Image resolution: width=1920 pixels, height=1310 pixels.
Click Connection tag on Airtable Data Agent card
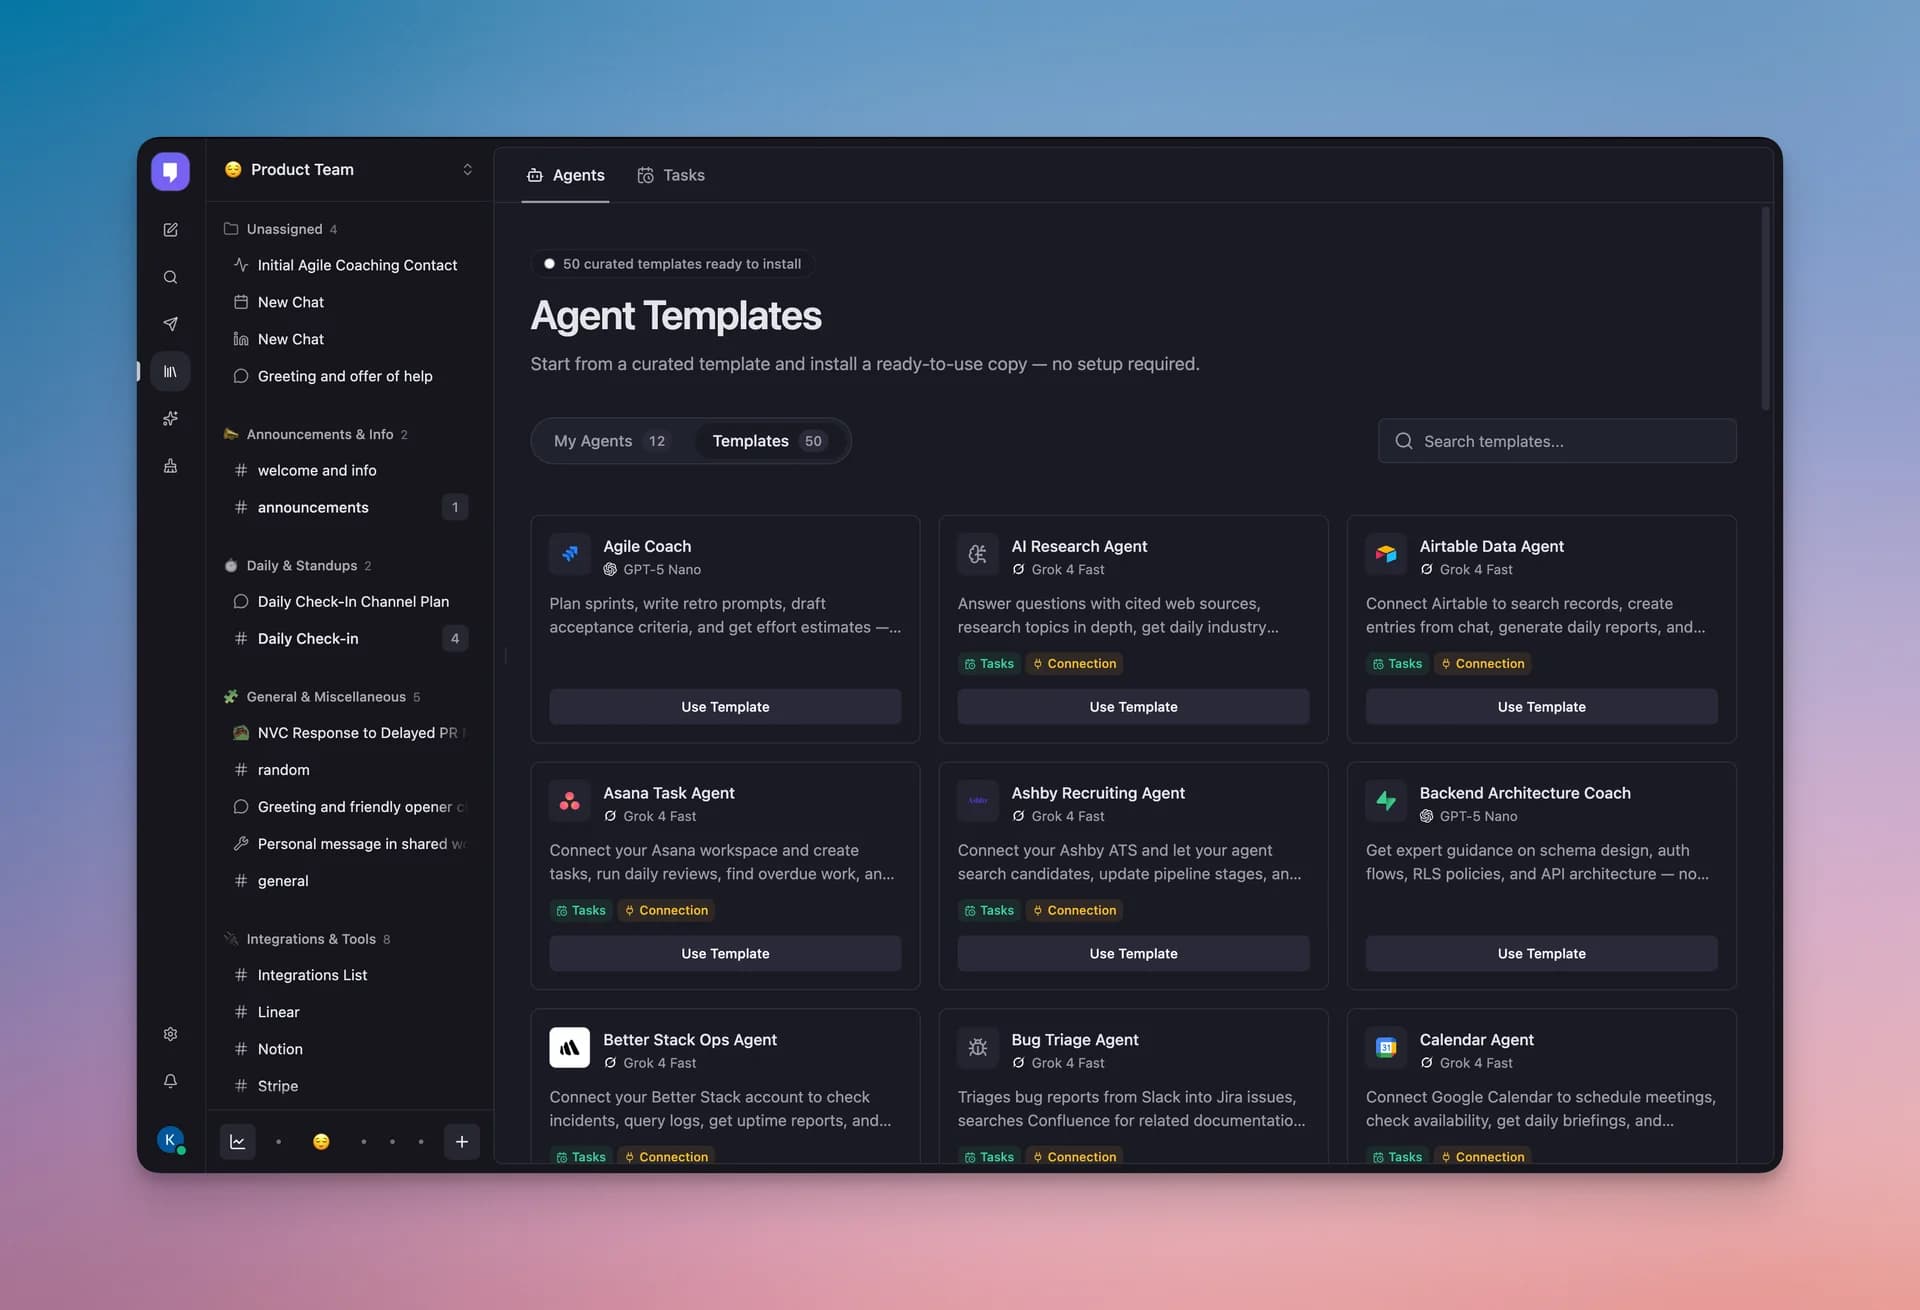click(x=1482, y=664)
